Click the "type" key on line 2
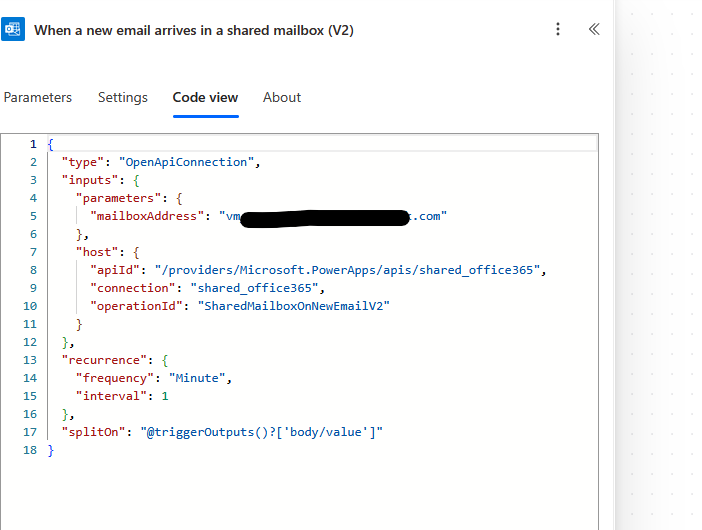702x530 pixels. [82, 162]
